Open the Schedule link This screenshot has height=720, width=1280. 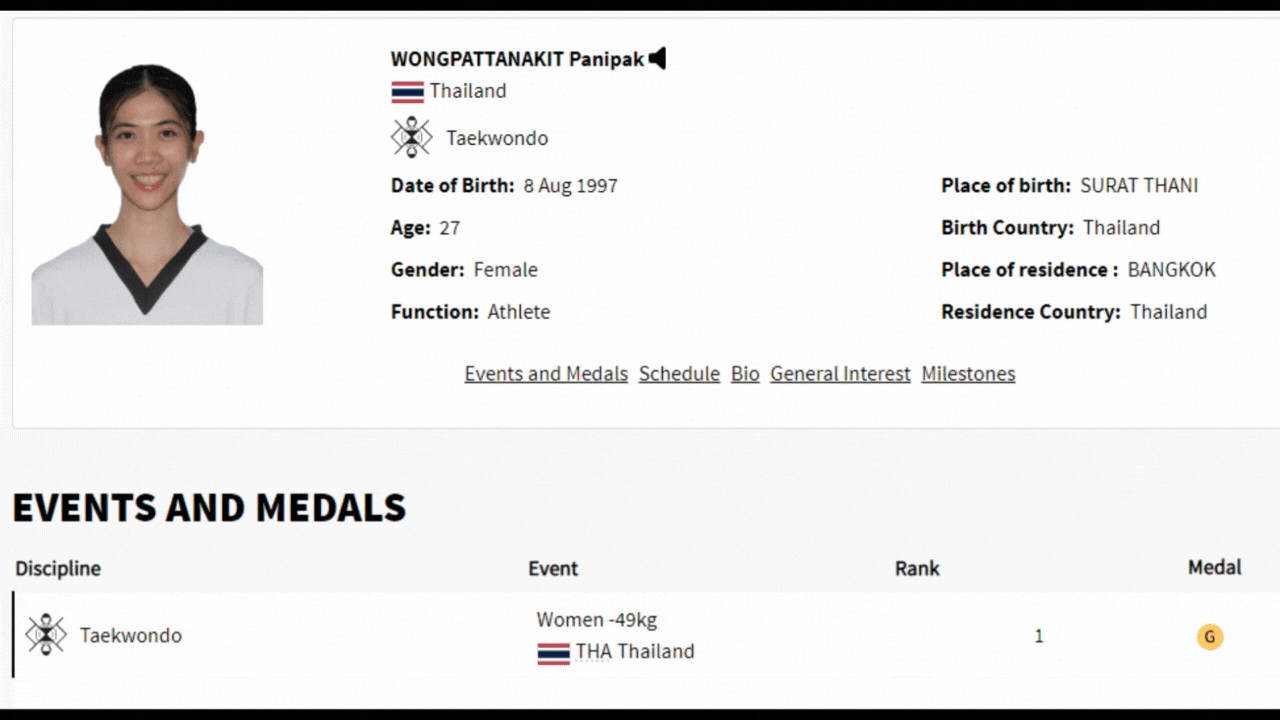tap(679, 374)
